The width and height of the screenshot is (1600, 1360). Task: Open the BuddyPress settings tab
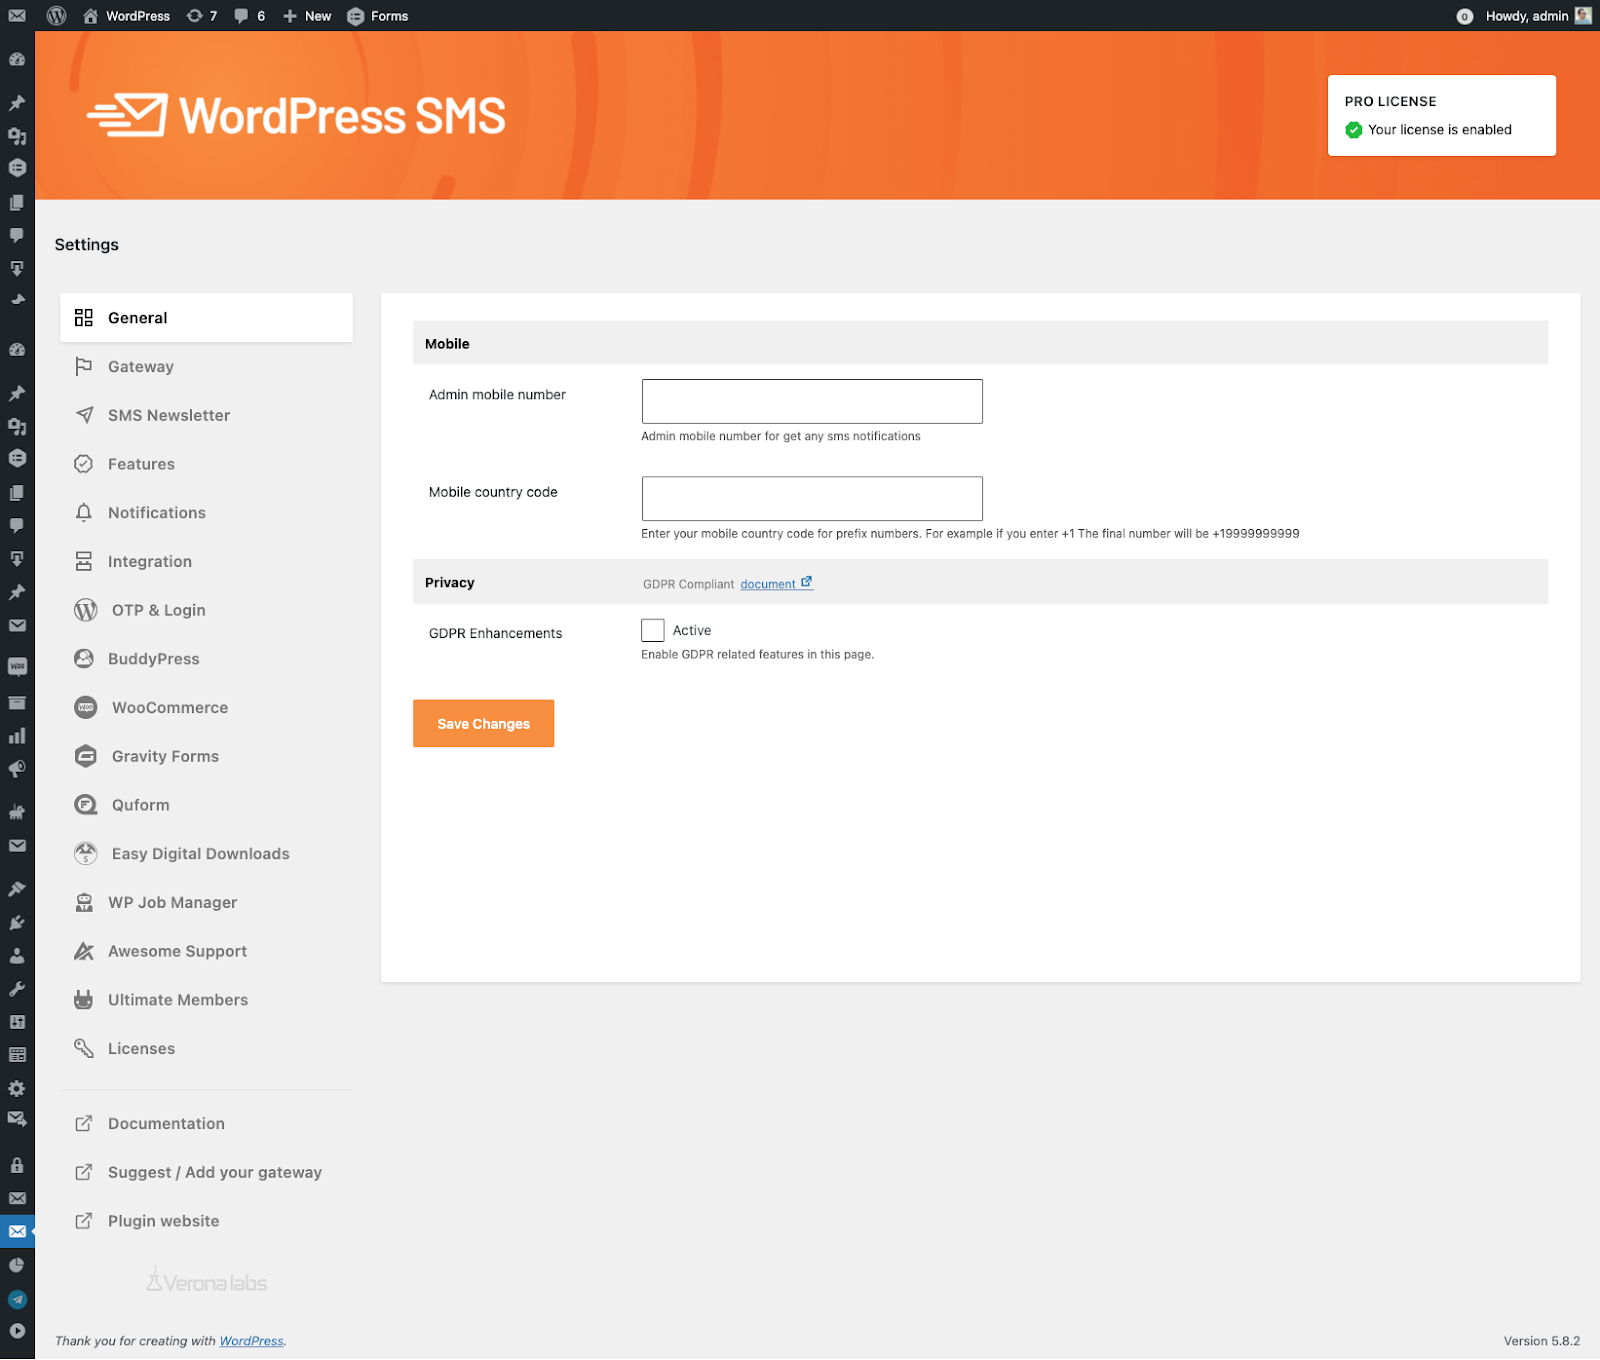(206, 659)
